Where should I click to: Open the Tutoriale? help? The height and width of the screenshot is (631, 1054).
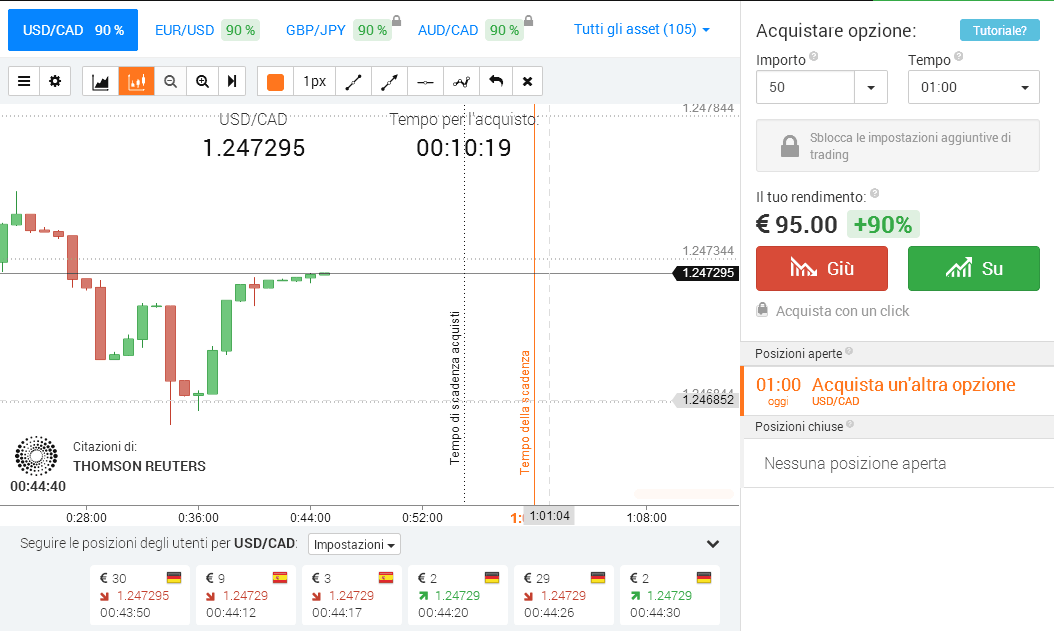point(1000,30)
